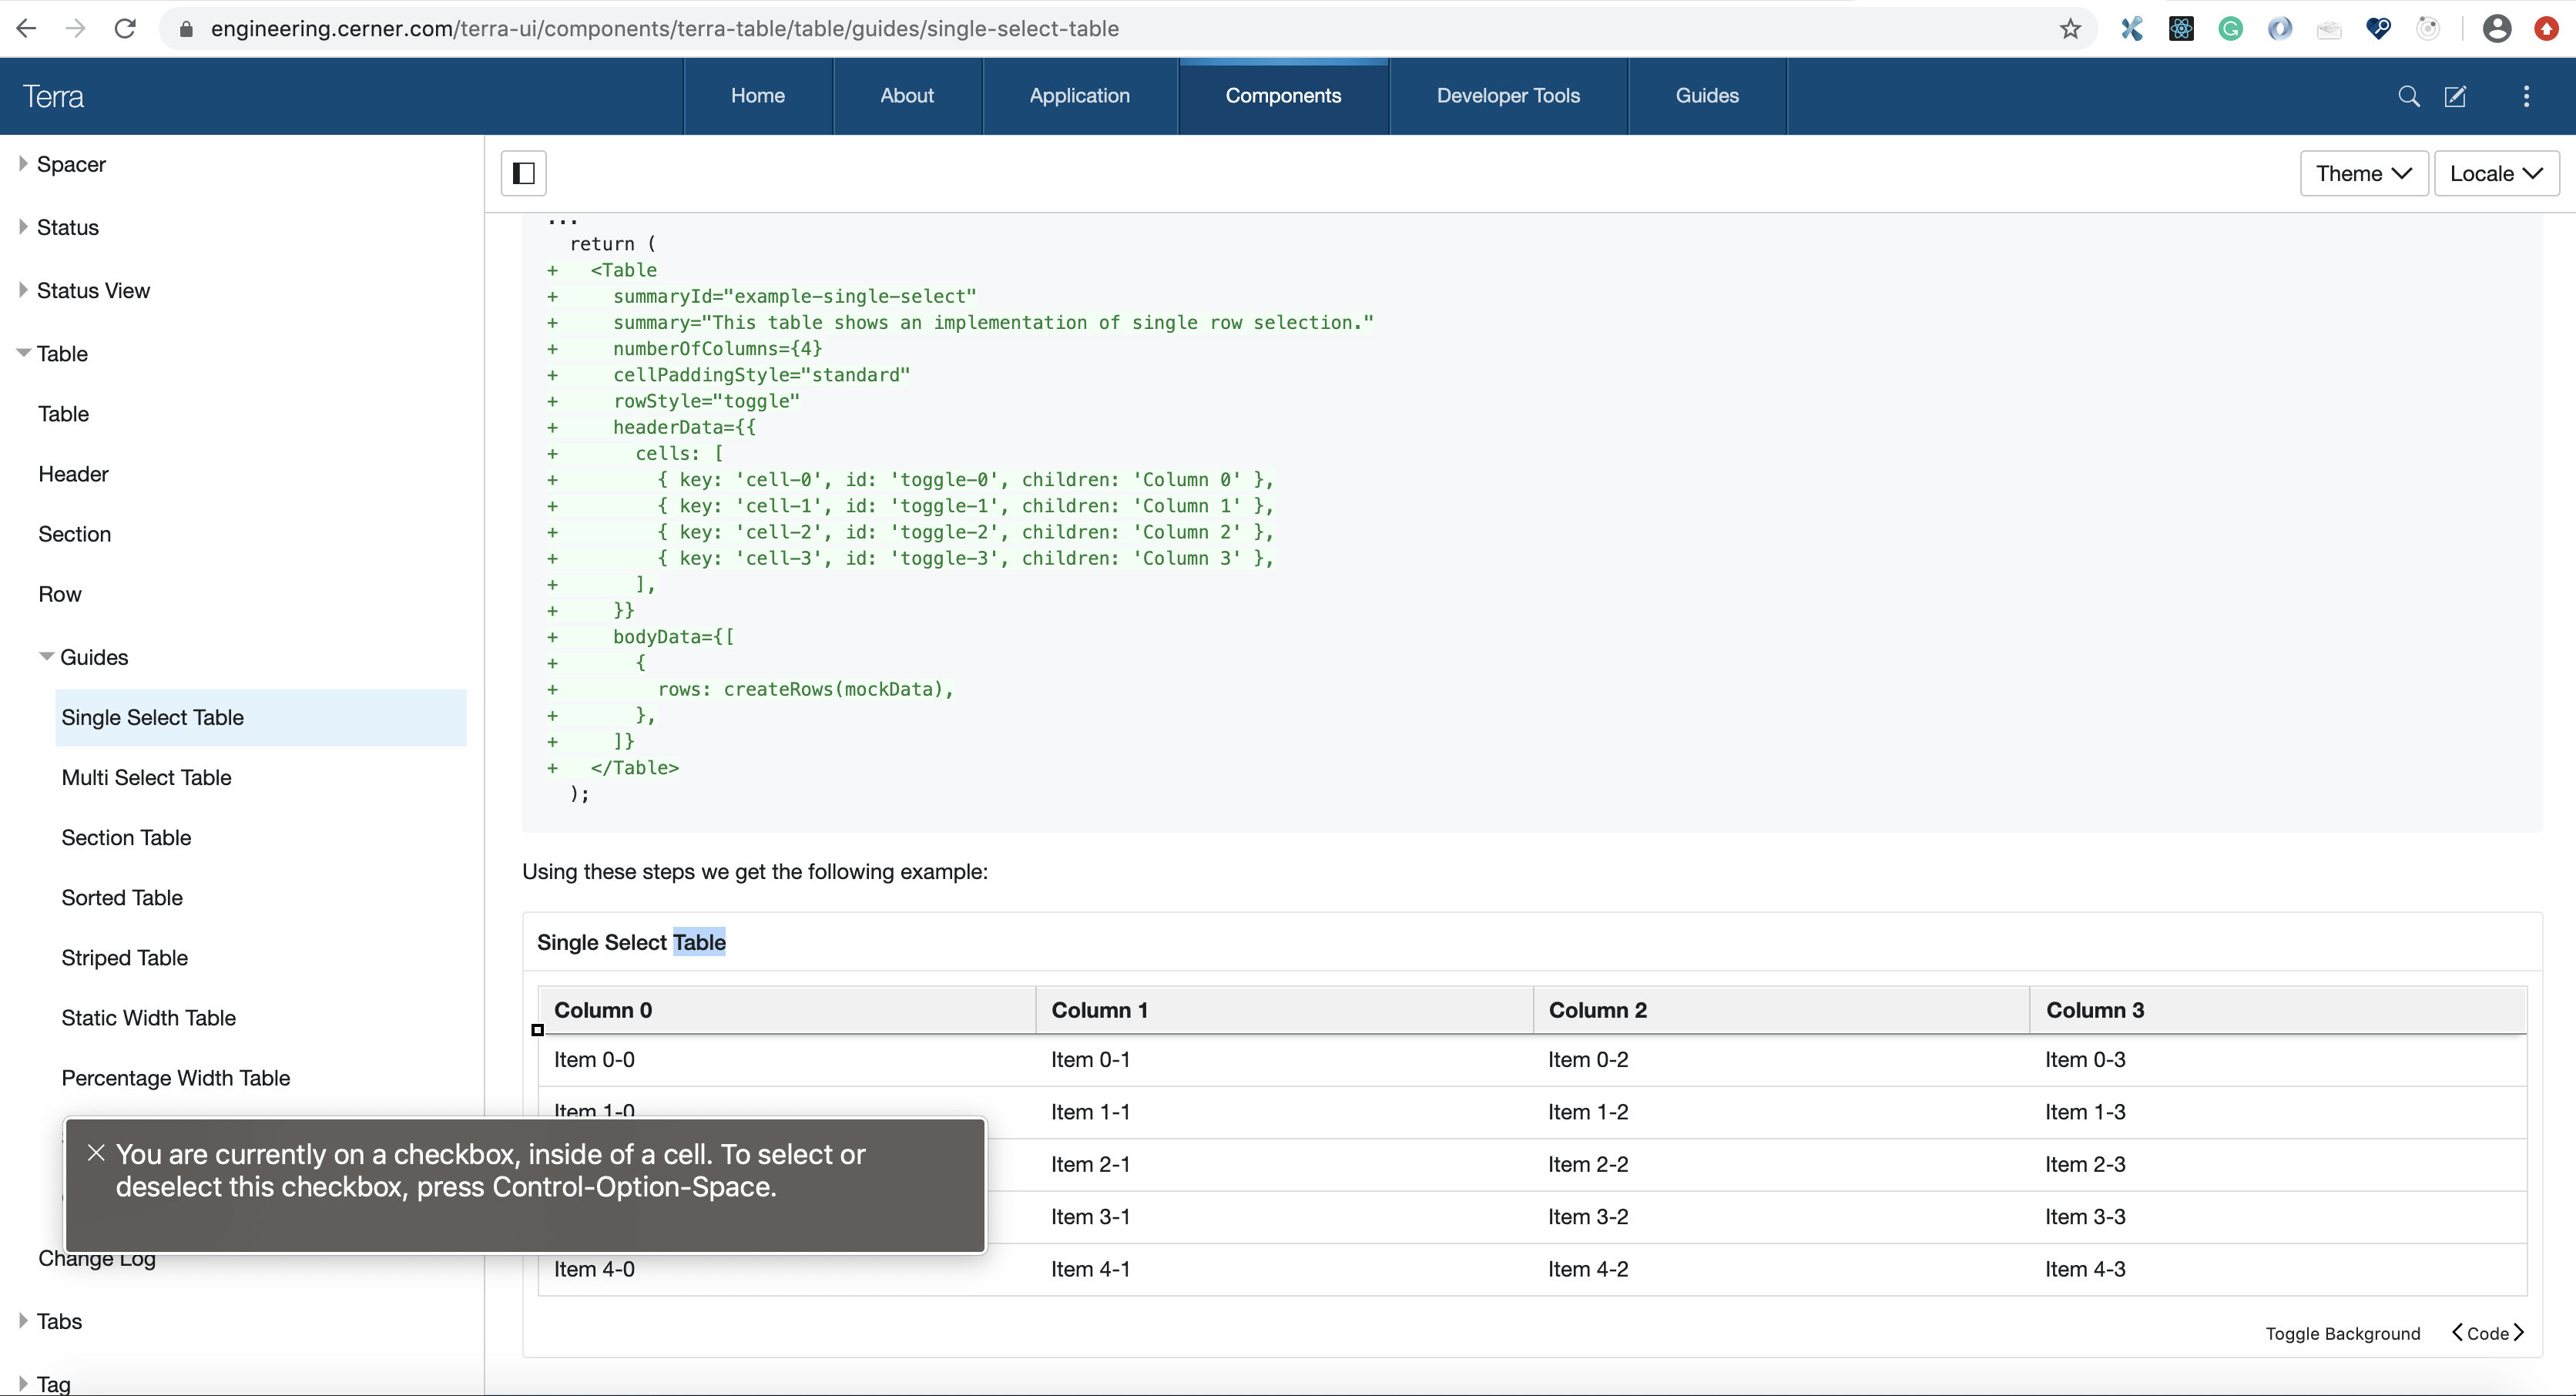Open the Multi Select Table guide link
Viewport: 2576px width, 1396px height.
[x=146, y=777]
